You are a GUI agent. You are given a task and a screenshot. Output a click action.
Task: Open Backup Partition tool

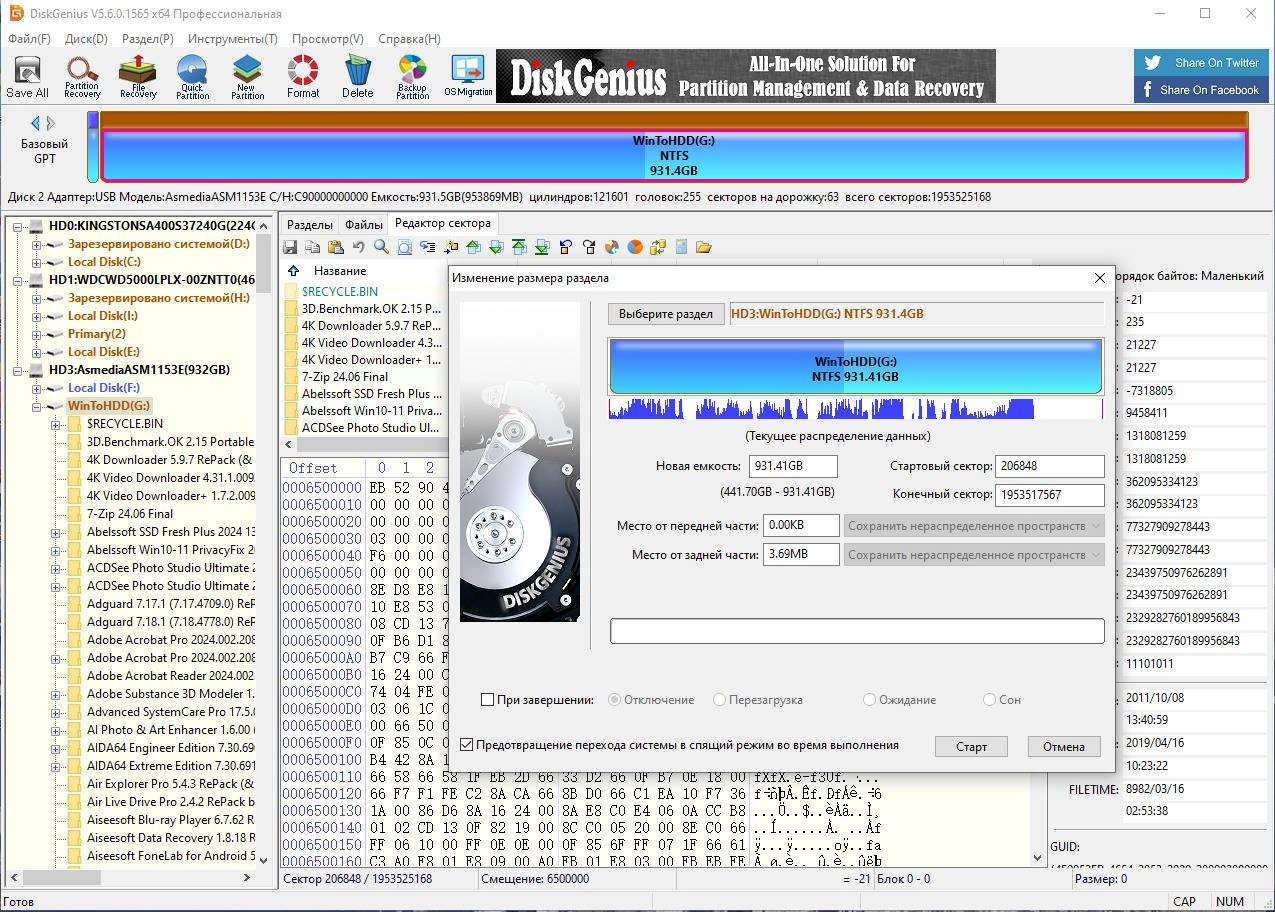[411, 73]
